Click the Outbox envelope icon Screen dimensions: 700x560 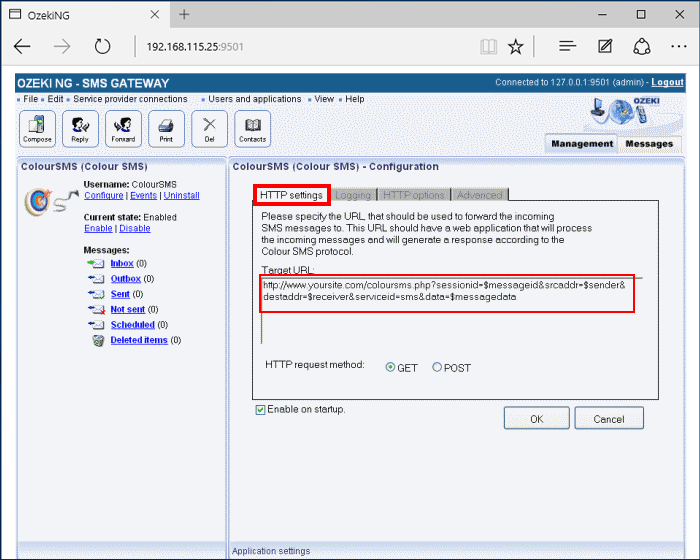point(96,279)
